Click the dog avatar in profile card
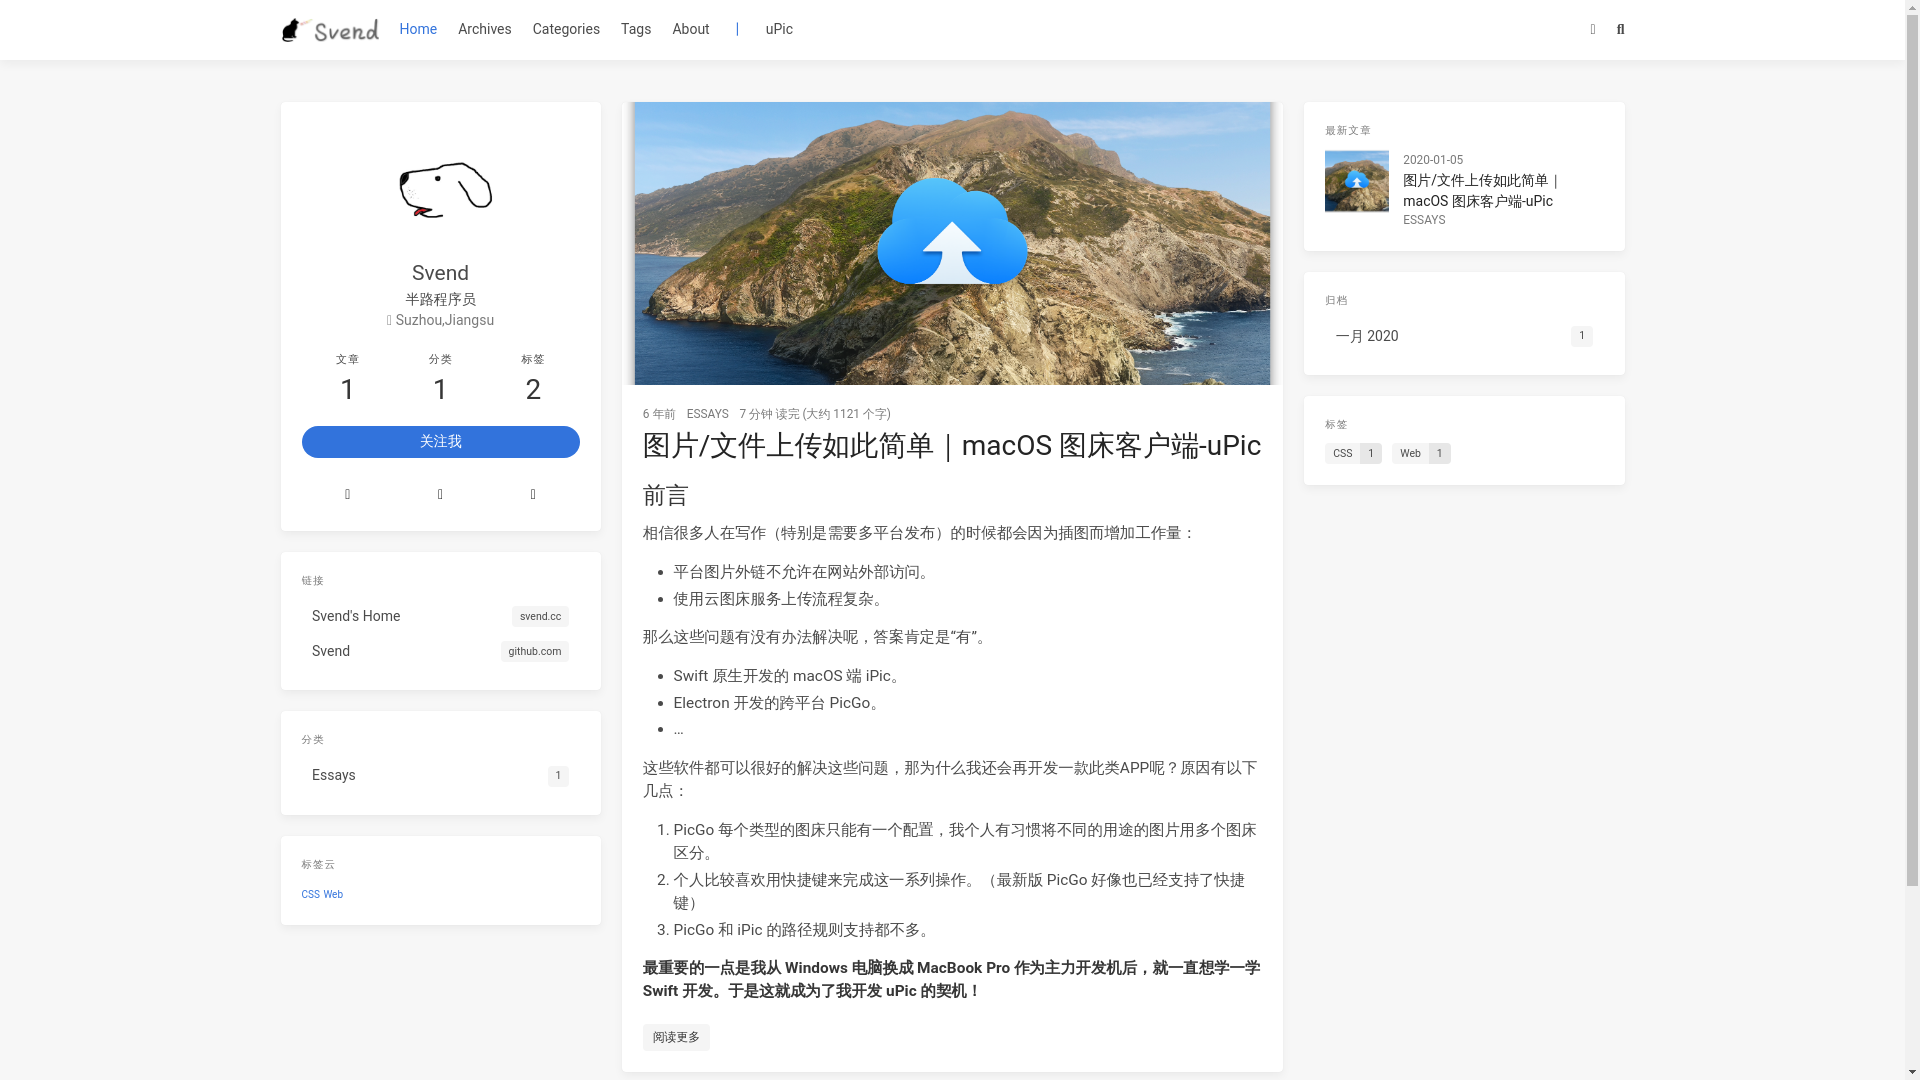This screenshot has height=1080, width=1920. point(440,189)
